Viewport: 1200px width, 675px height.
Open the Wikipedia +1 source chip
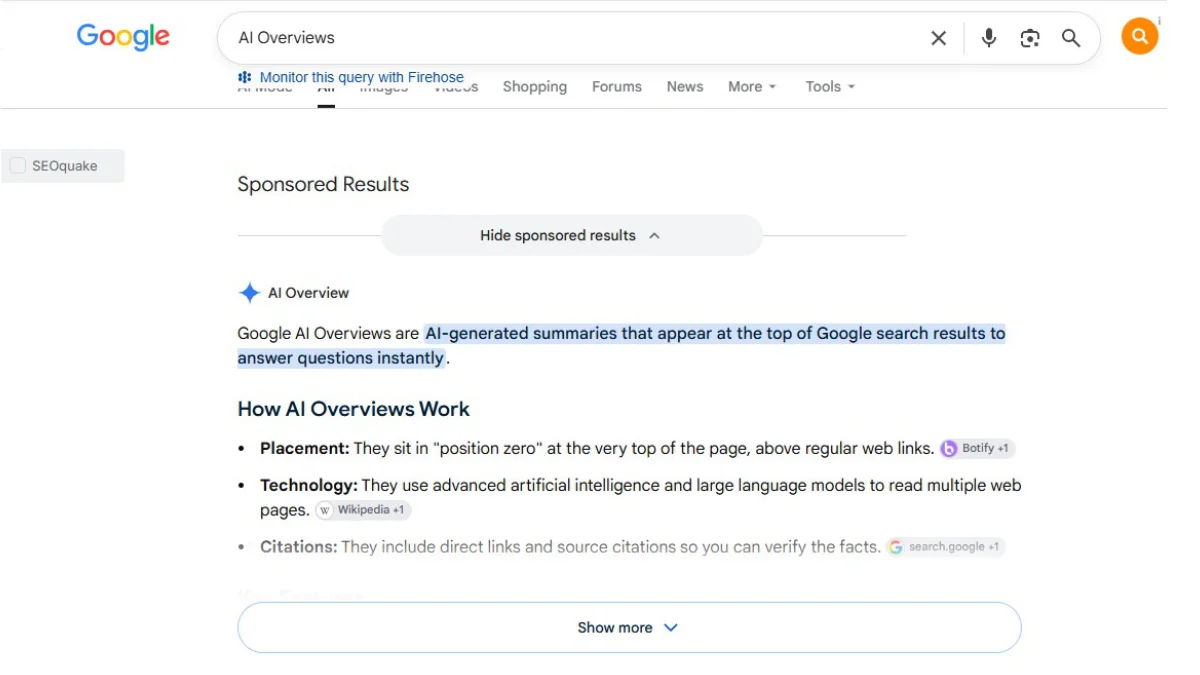363,510
